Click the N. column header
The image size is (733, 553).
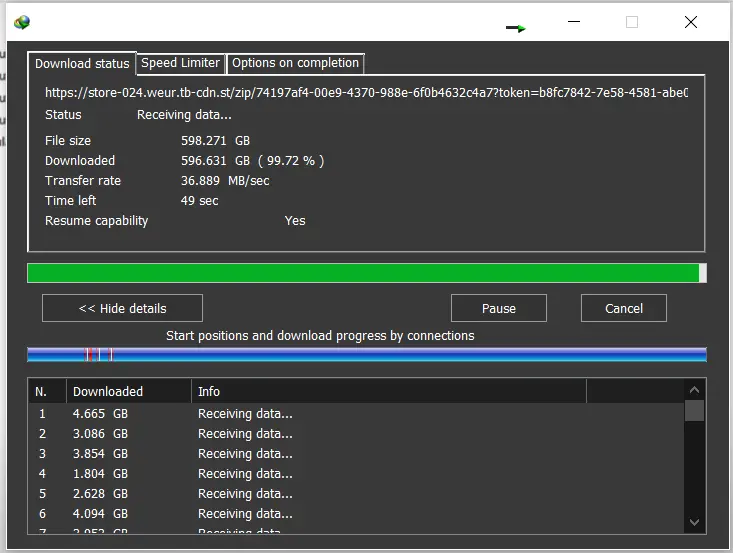pos(47,391)
